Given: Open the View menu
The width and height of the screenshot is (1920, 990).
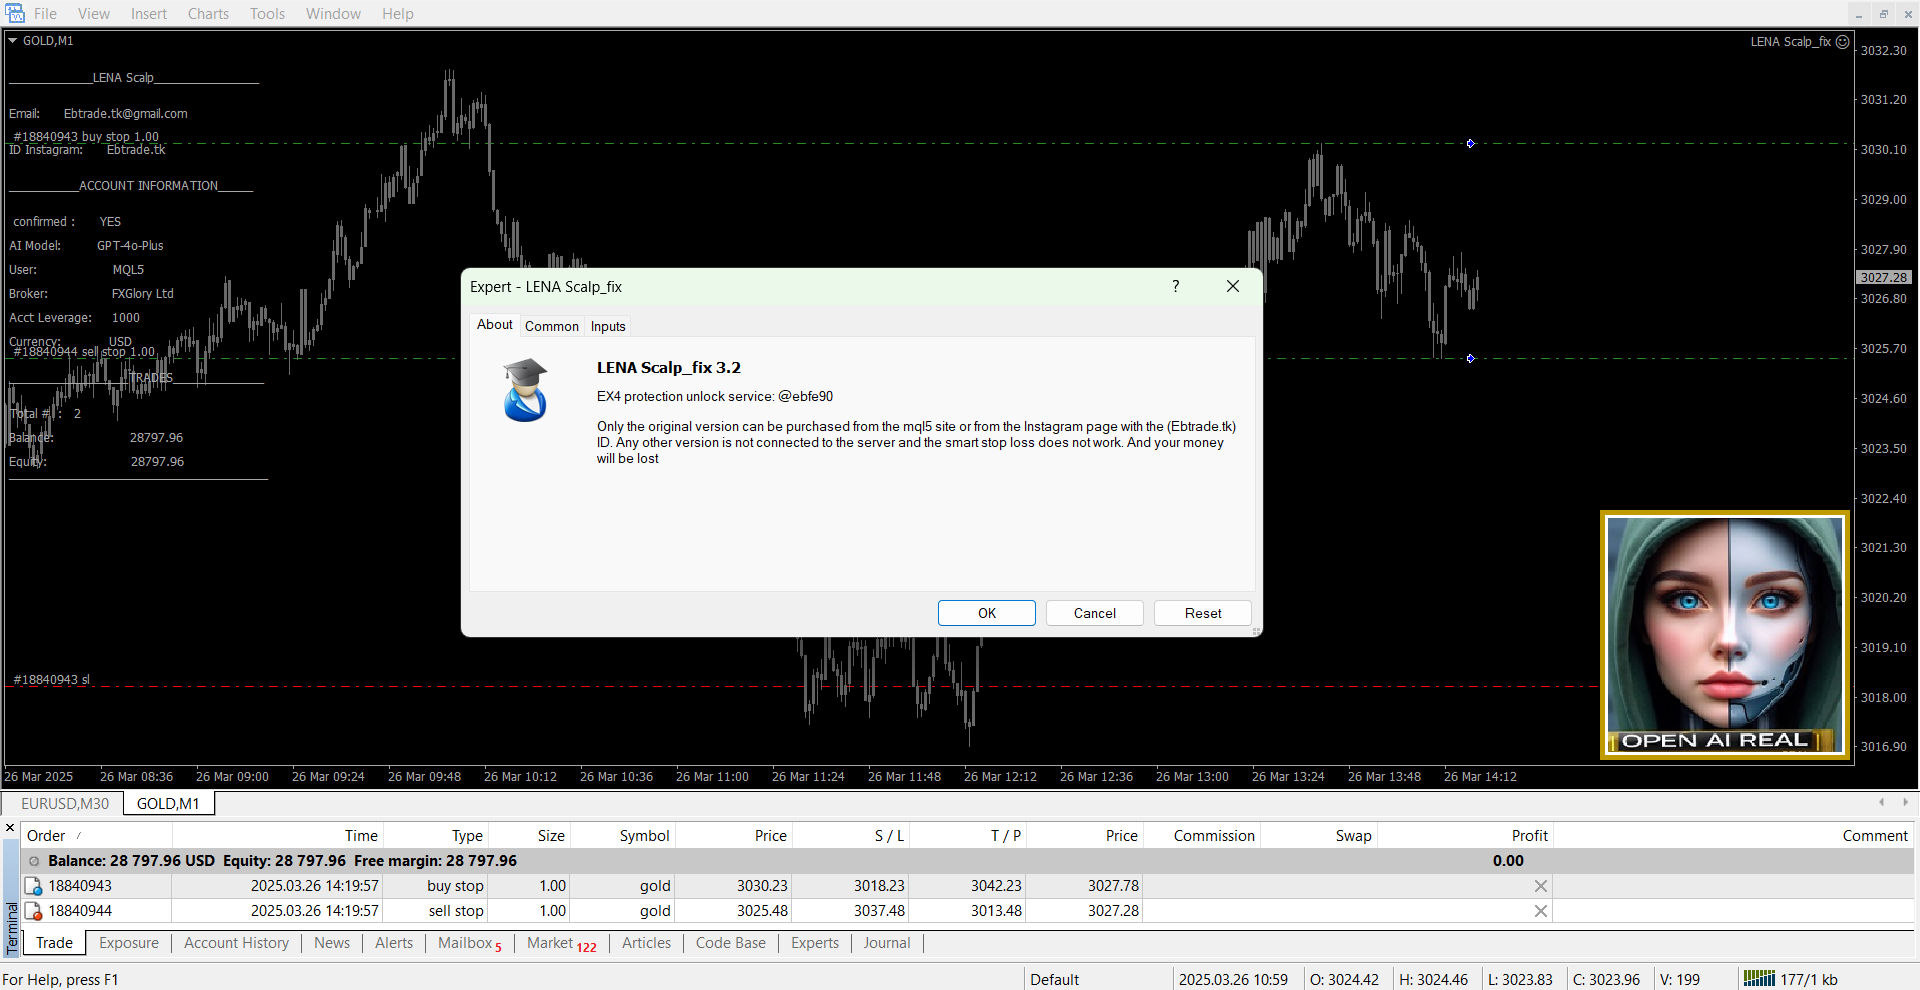Looking at the screenshot, I should [x=94, y=14].
